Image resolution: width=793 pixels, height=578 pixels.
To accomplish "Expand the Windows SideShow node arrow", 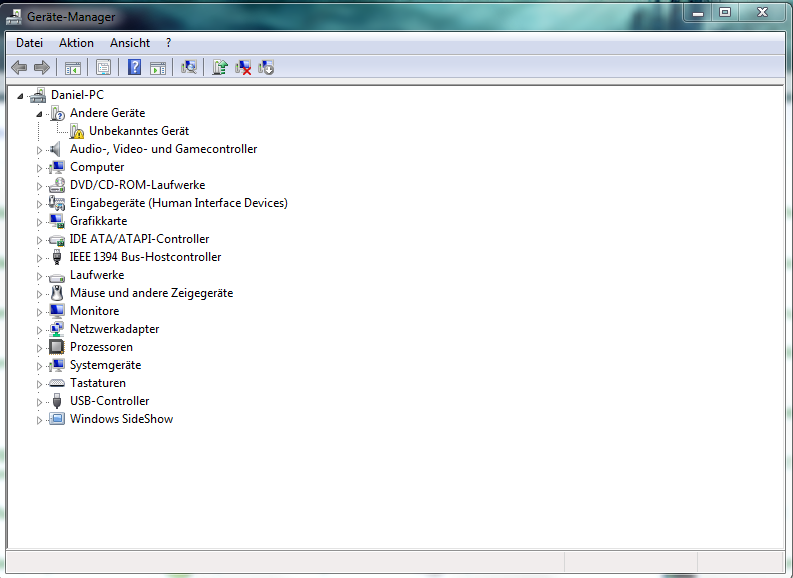I will (x=39, y=420).
